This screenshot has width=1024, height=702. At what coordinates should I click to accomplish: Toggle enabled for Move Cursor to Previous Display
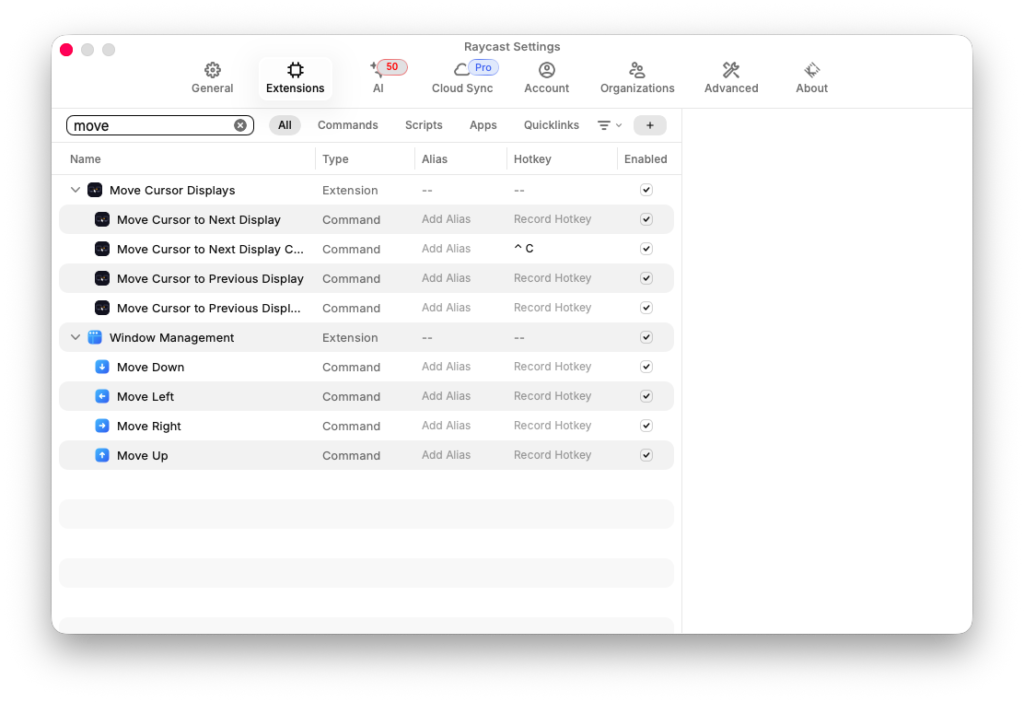pyautogui.click(x=646, y=278)
